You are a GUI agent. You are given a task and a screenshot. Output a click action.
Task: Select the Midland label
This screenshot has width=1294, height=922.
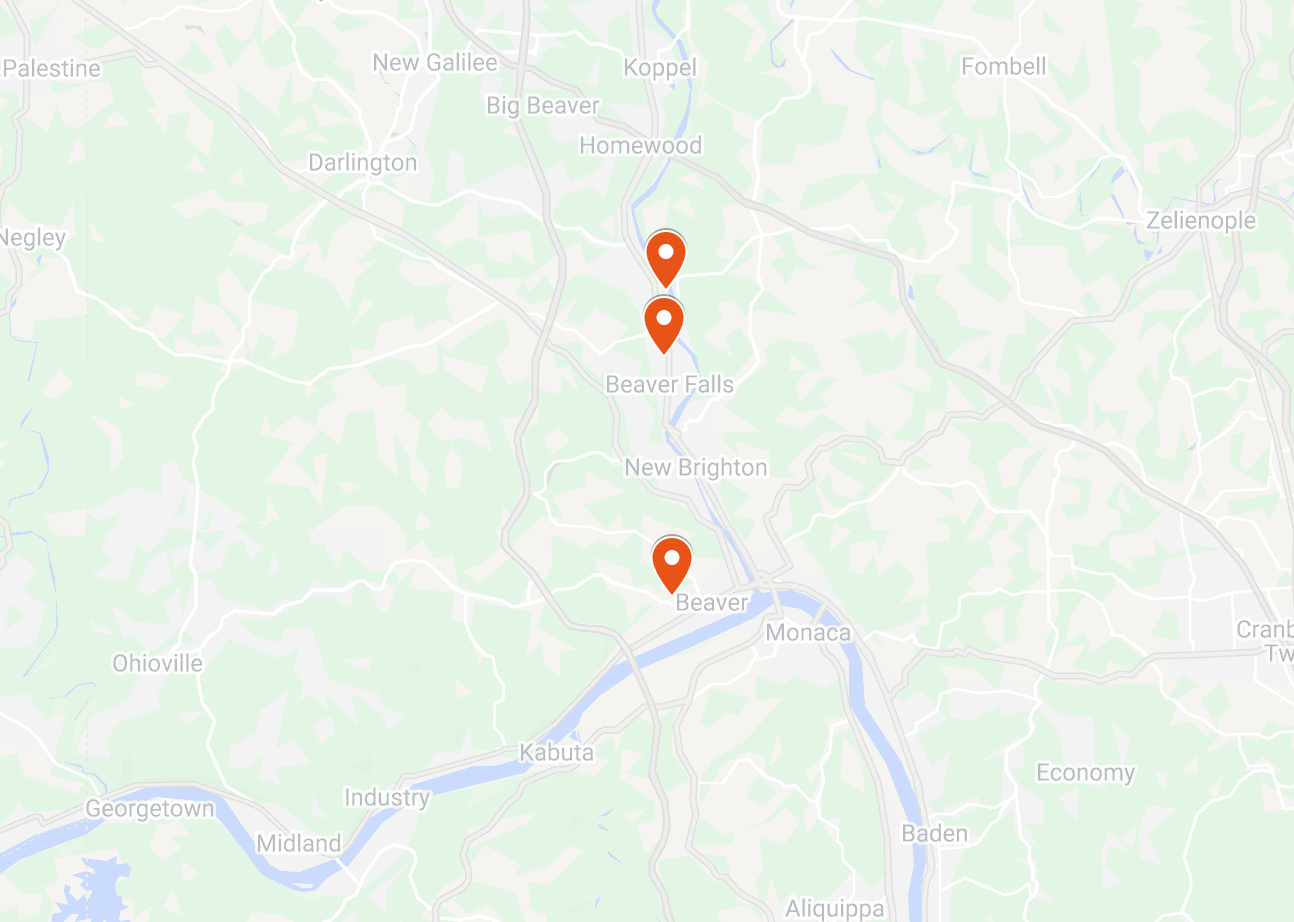[298, 843]
